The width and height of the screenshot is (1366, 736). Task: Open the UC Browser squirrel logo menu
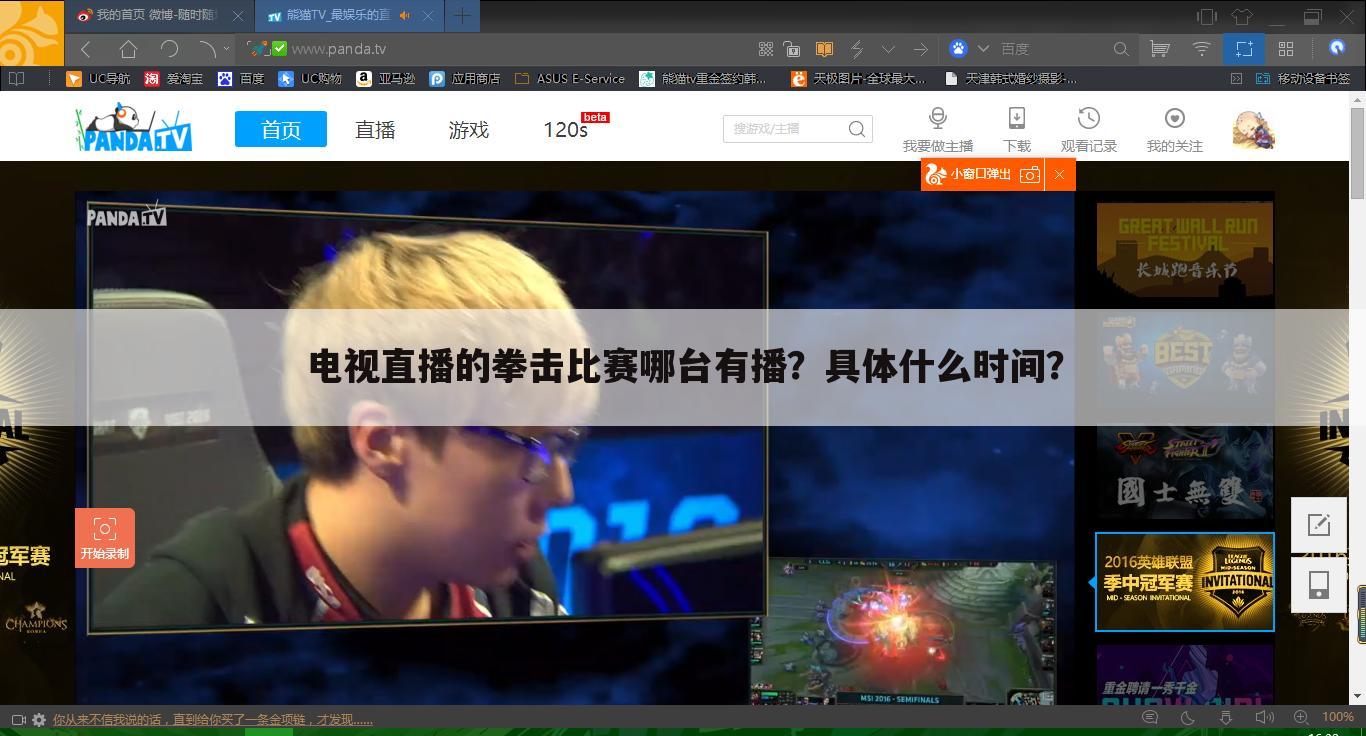31,32
